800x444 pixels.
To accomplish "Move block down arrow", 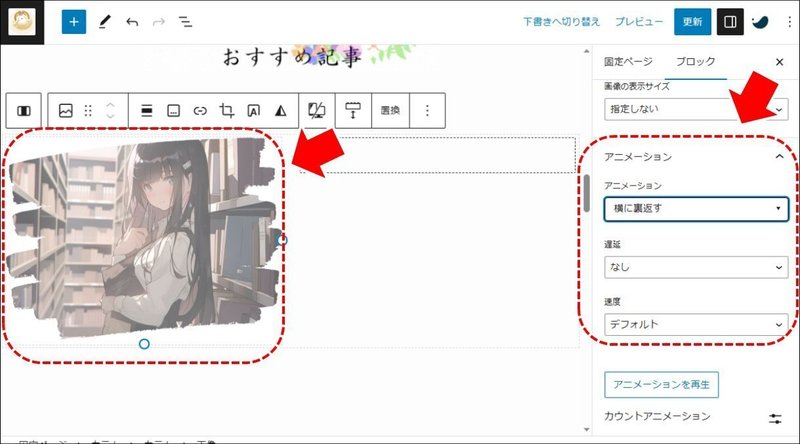I will pyautogui.click(x=111, y=117).
